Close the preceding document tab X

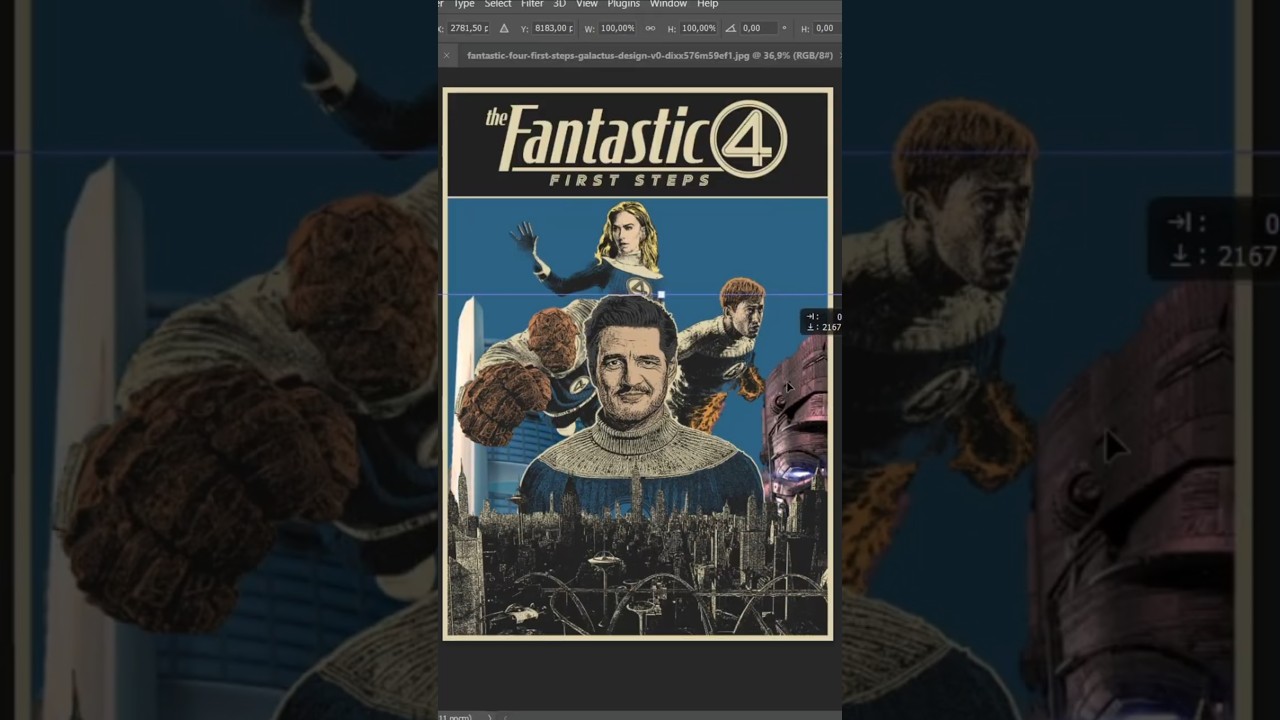point(447,56)
